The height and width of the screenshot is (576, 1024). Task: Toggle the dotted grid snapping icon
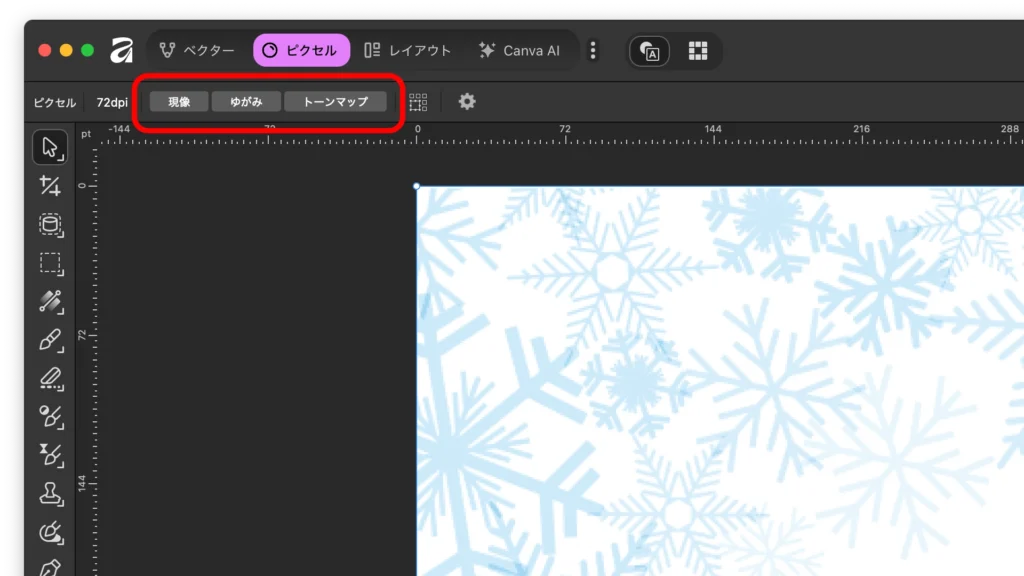tap(418, 101)
